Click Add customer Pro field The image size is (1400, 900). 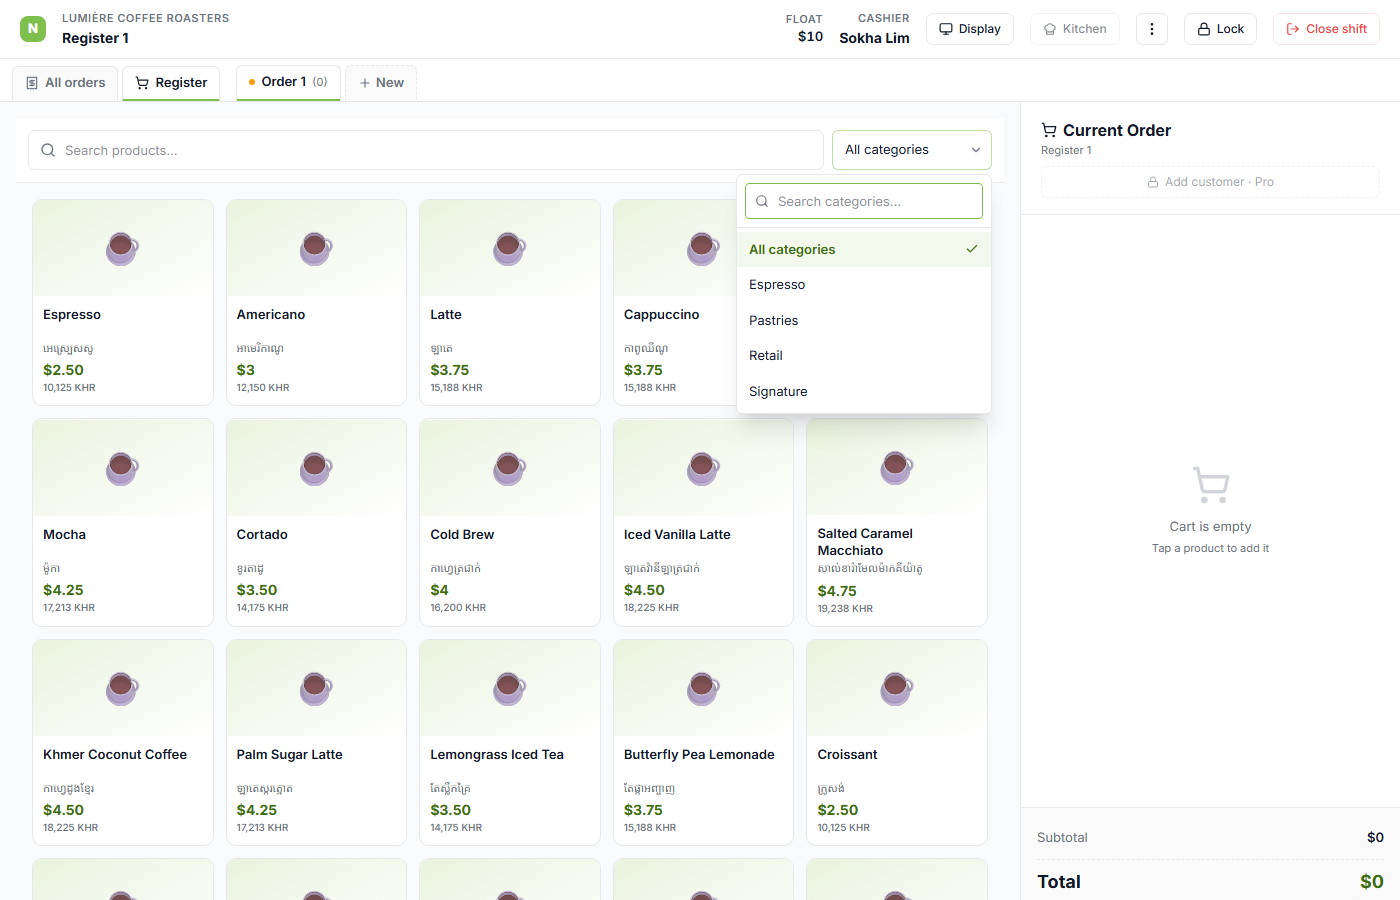1210,182
